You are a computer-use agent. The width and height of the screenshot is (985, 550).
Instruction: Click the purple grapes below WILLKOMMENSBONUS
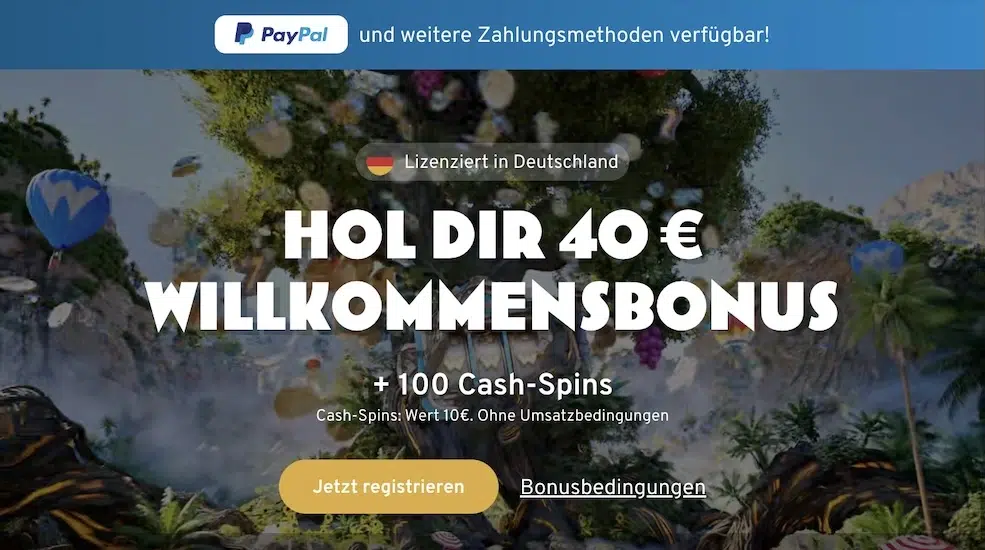click(x=650, y=347)
